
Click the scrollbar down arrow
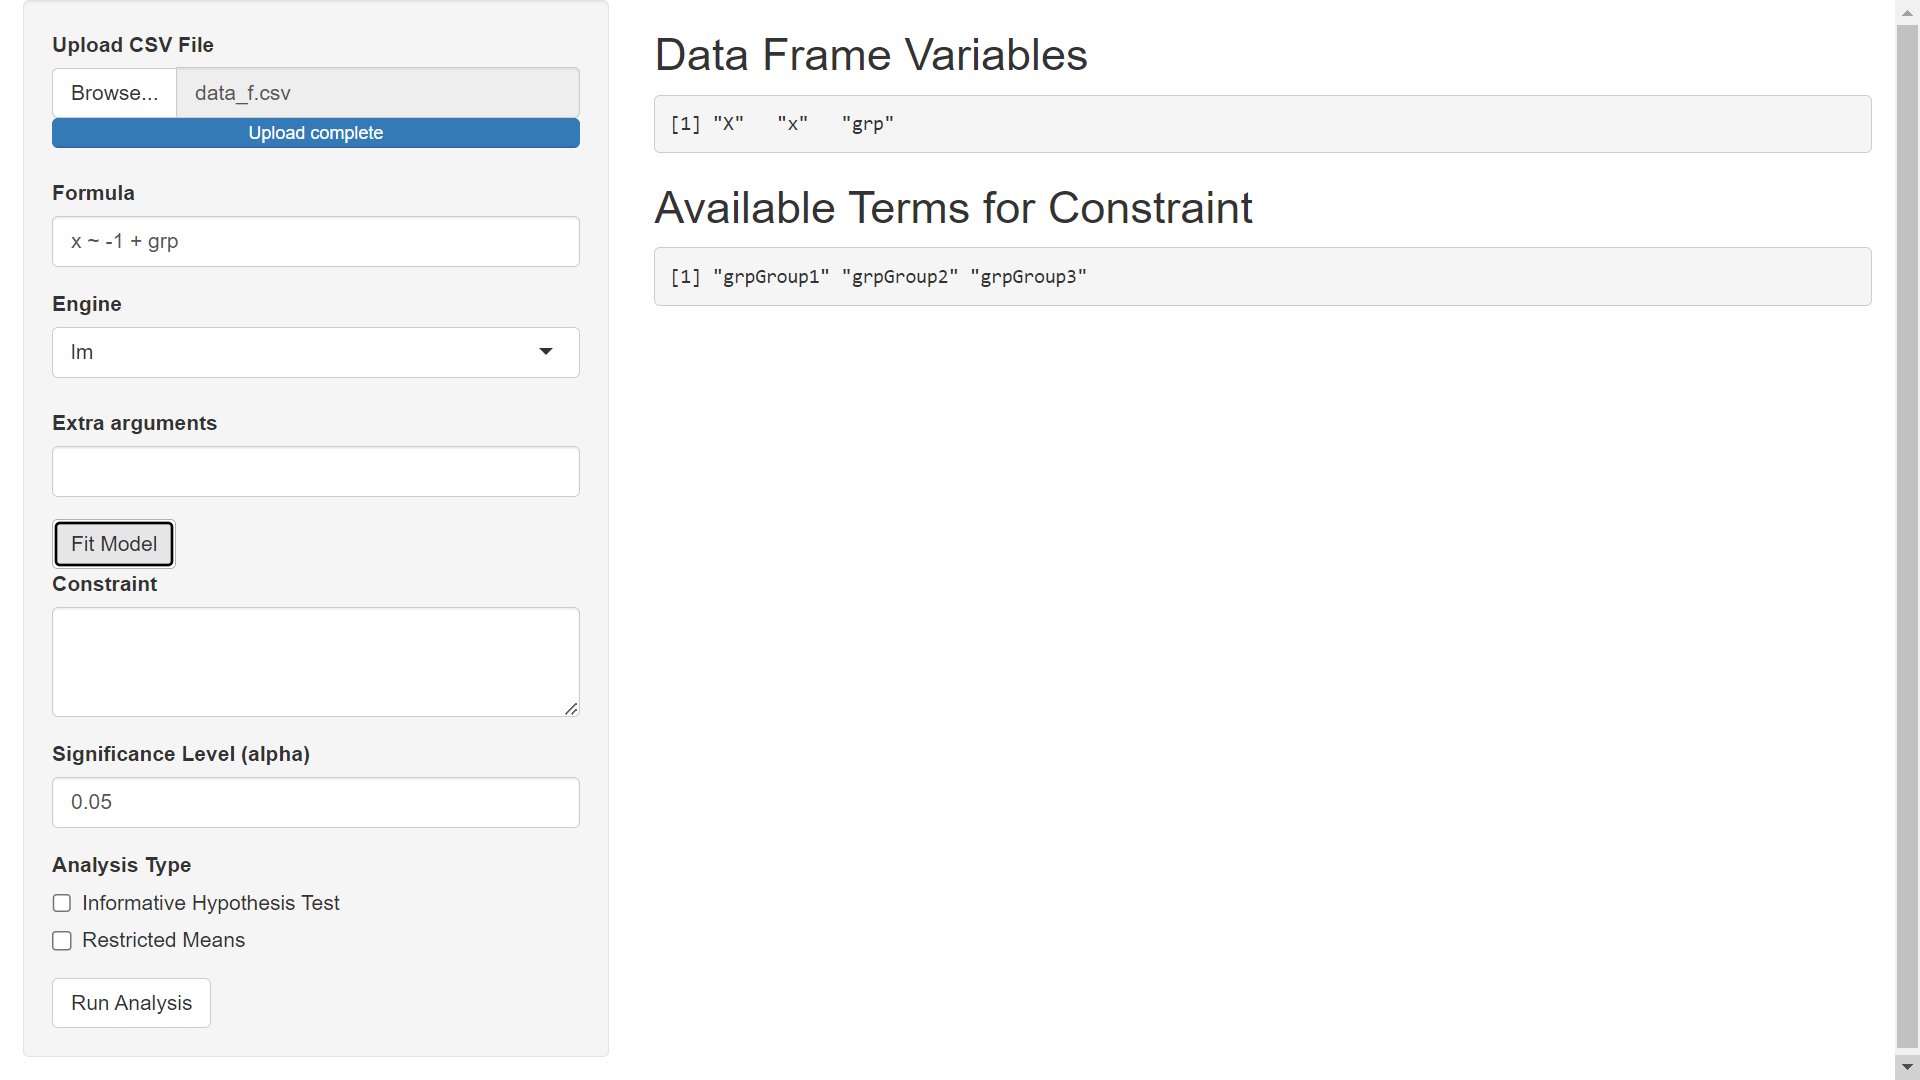(1907, 1067)
